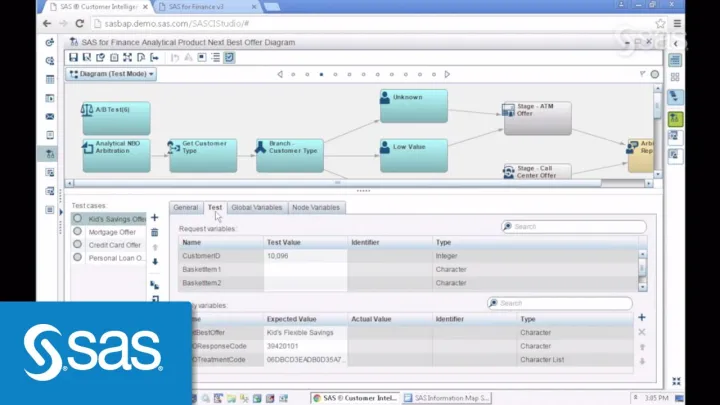Select the Unknown customer node
This screenshot has height=405, width=720.
click(x=414, y=106)
